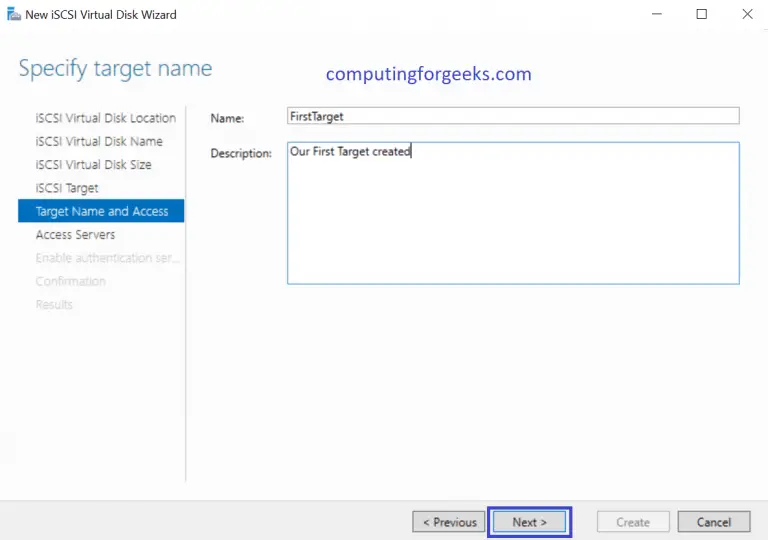Go to iSCSI Virtual Disk Location step
The width and height of the screenshot is (768, 540).
(x=105, y=118)
